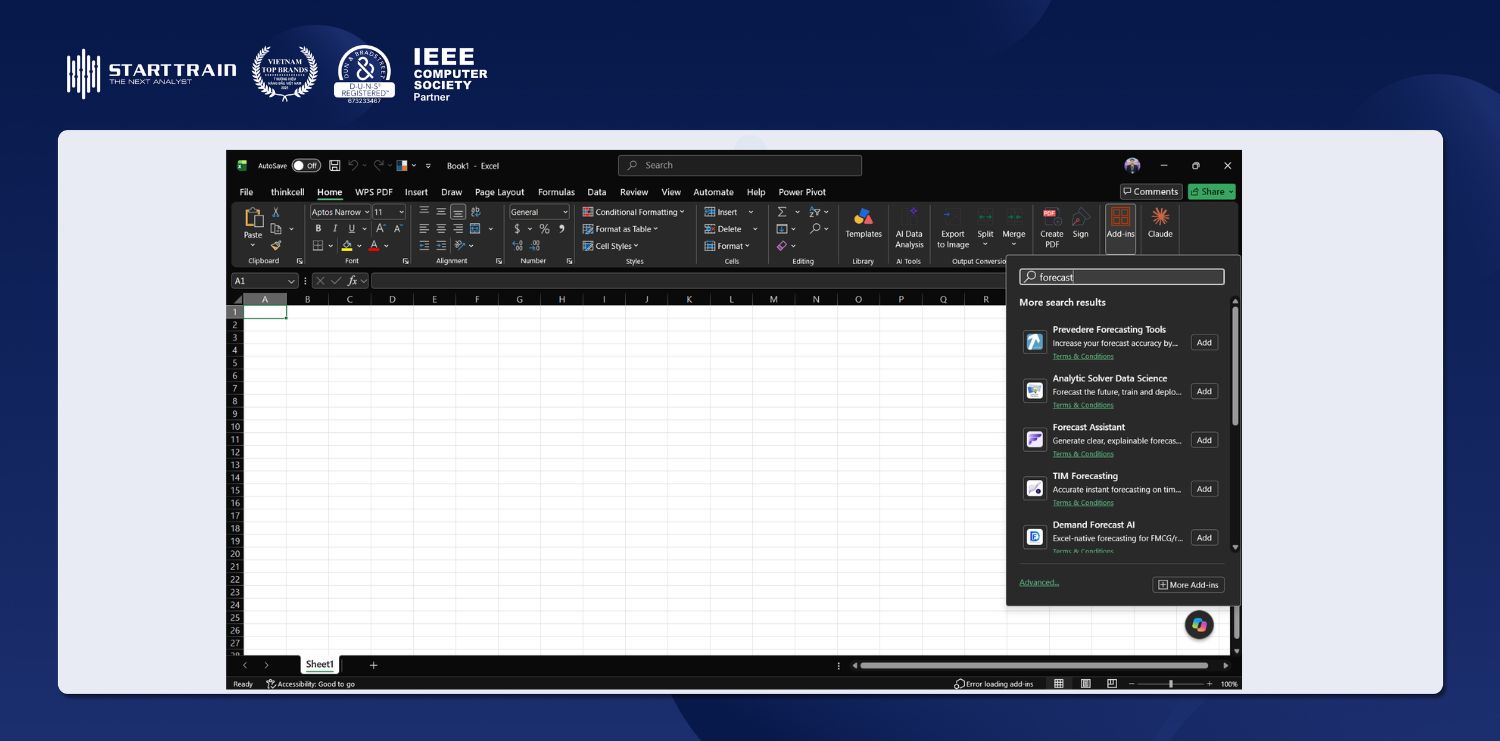The width and height of the screenshot is (1500, 741).
Task: Toggle the AutoSave switch
Action: 306,166
